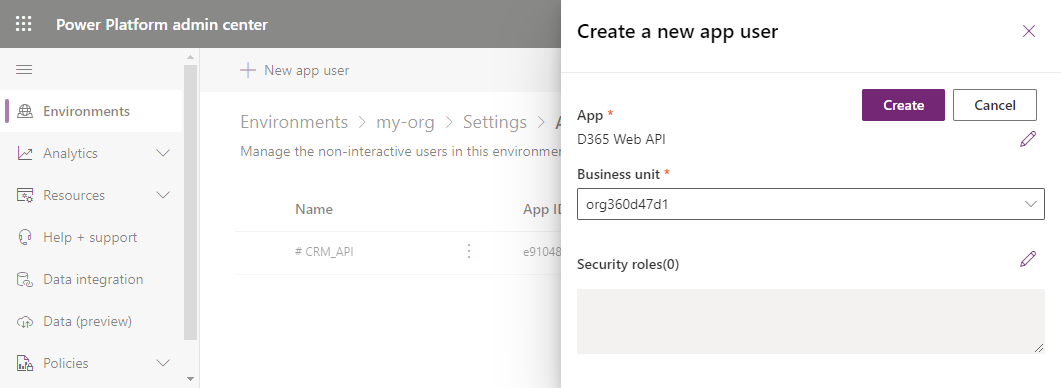Close the Create a new app user panel
The width and height of the screenshot is (1061, 388).
click(1029, 31)
